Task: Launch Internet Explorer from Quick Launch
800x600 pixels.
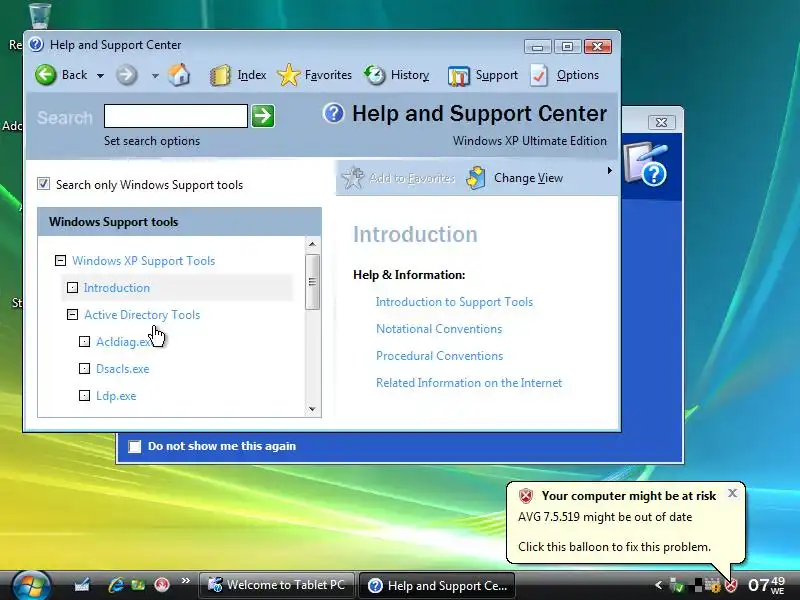Action: pos(115,585)
